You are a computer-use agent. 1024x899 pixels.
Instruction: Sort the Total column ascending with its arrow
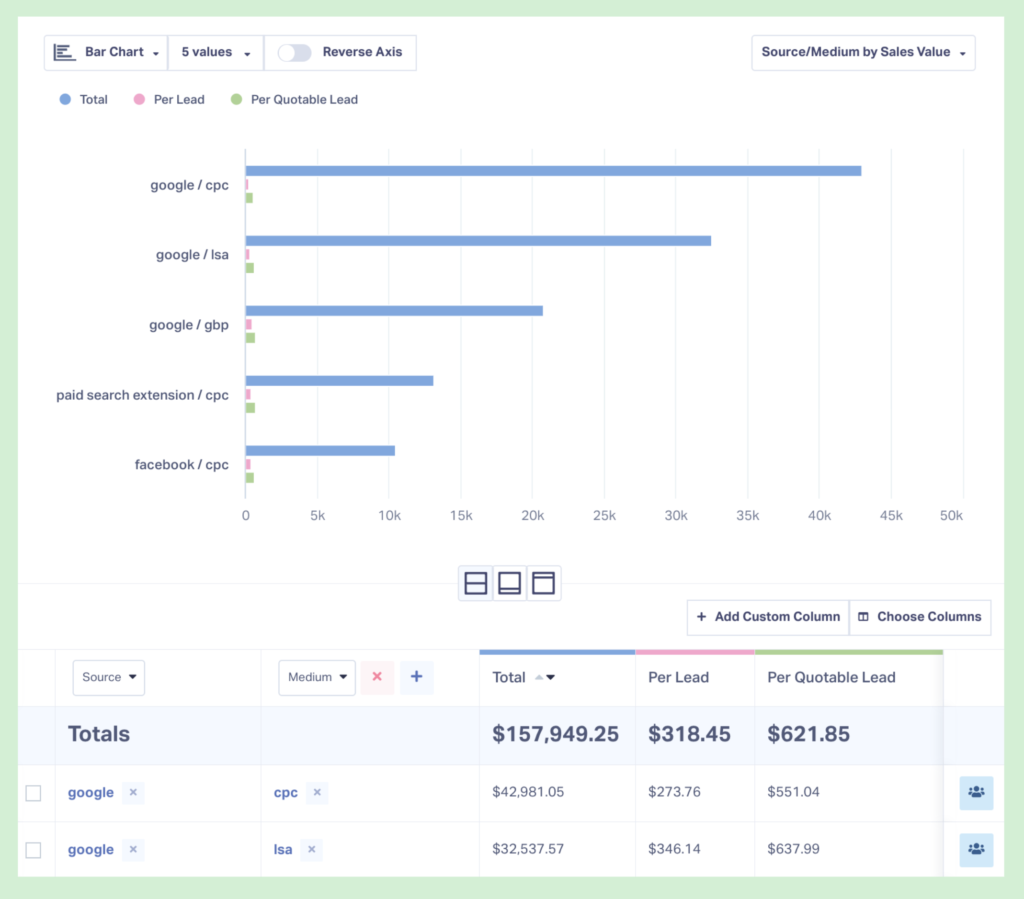[x=538, y=677]
